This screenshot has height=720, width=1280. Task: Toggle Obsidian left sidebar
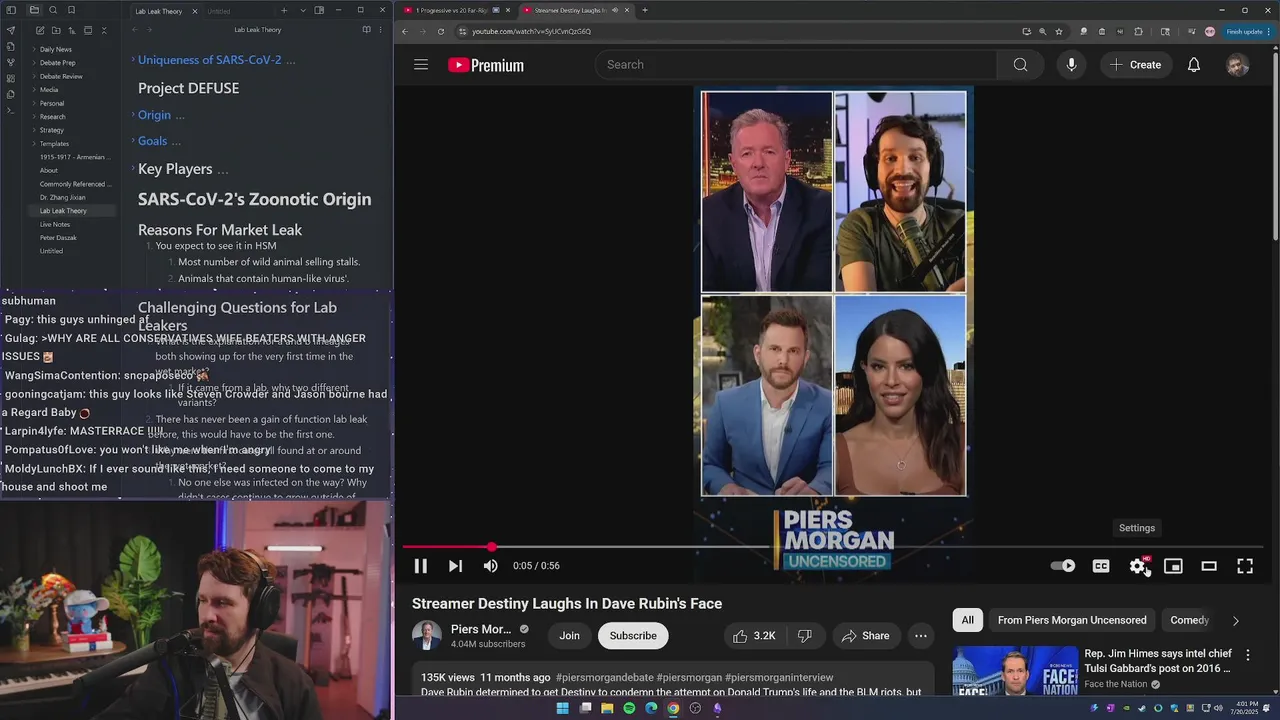pos(11,10)
